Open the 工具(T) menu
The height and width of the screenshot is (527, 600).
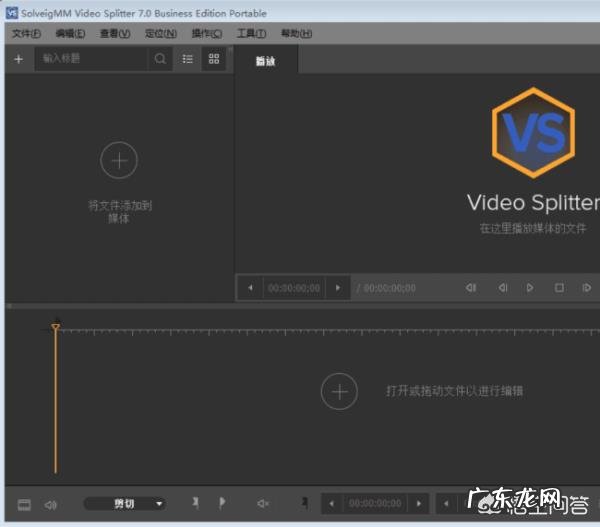[x=251, y=34]
